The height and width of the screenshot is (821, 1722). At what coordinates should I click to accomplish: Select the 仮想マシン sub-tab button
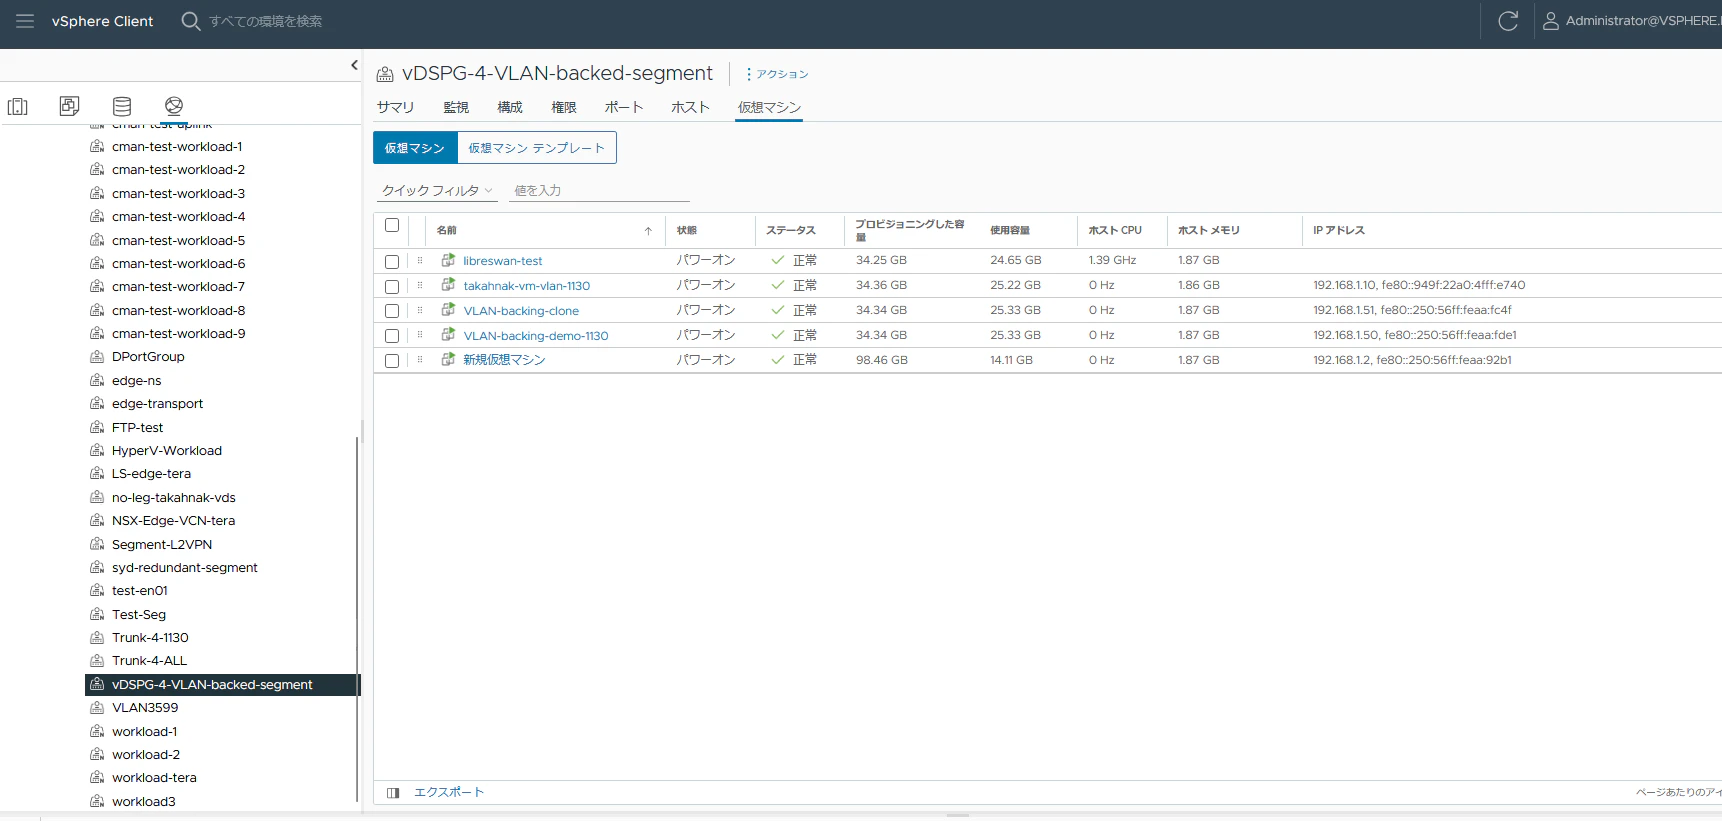(x=415, y=148)
